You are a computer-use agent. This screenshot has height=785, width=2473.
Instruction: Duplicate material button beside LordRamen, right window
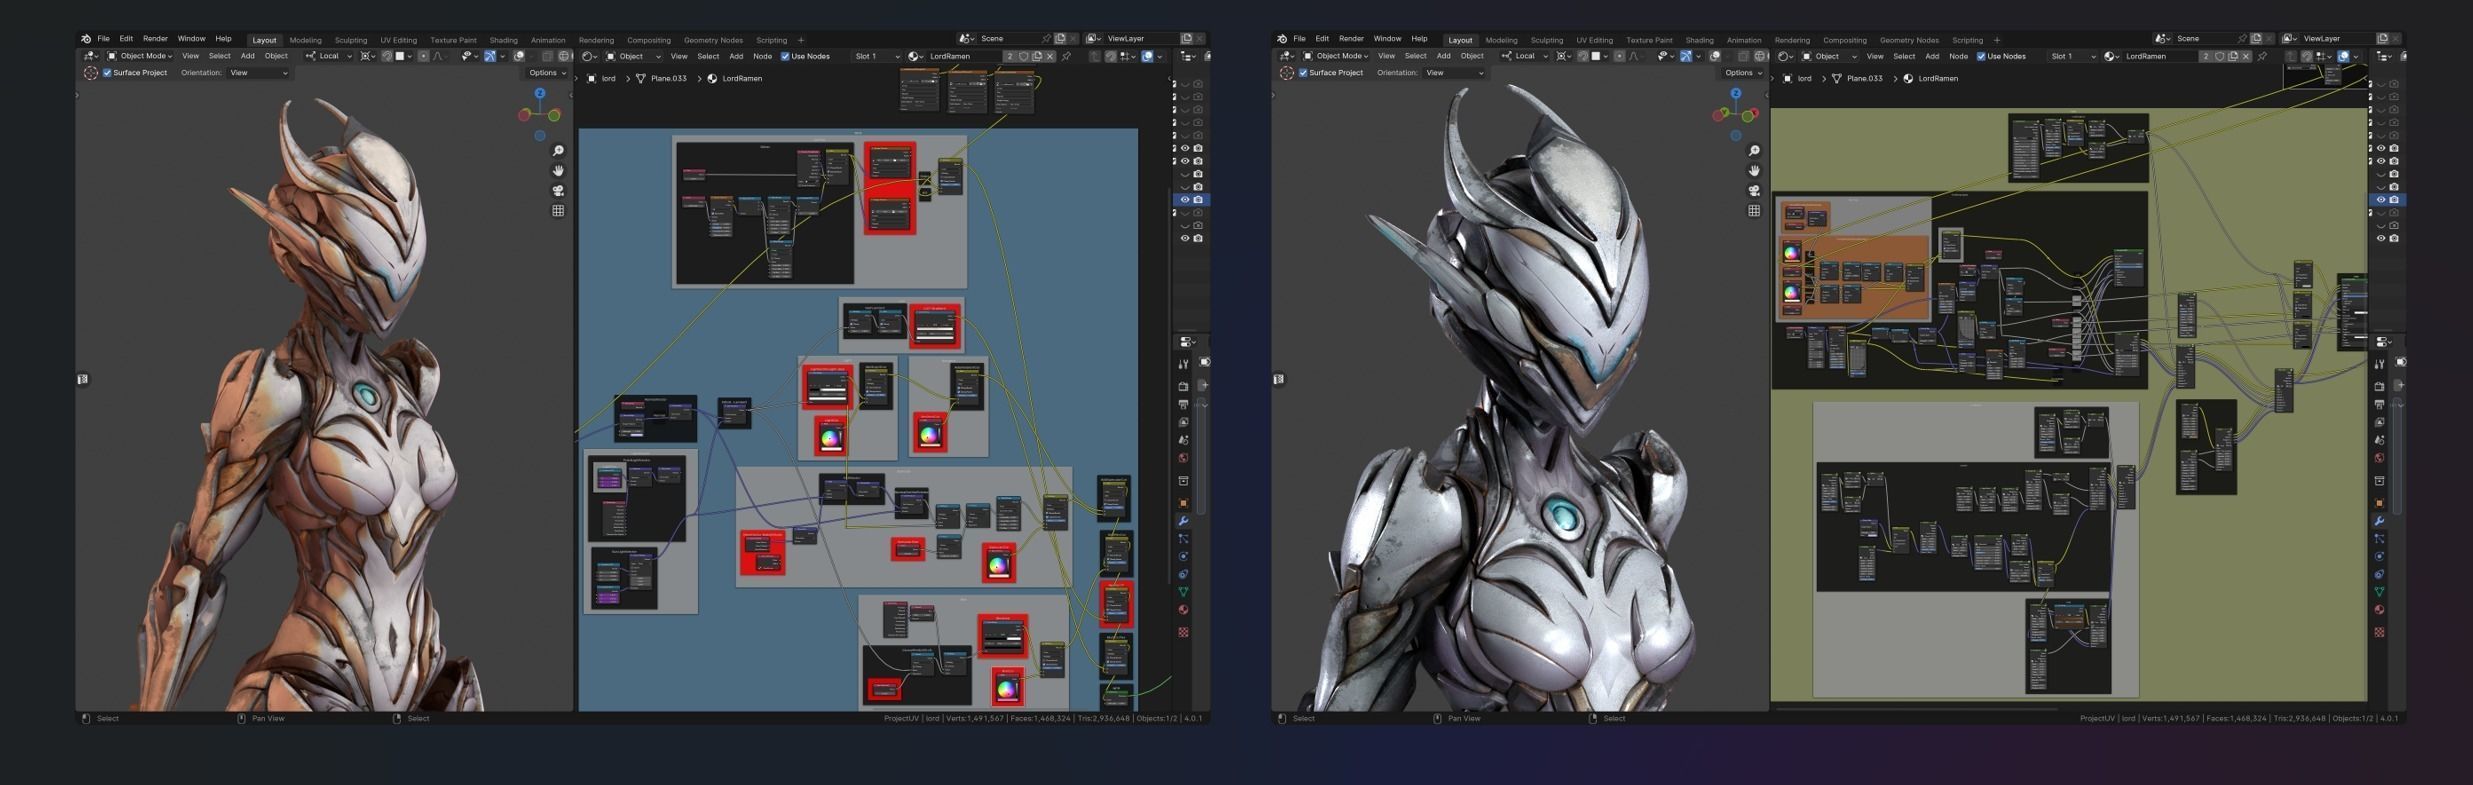[2232, 57]
